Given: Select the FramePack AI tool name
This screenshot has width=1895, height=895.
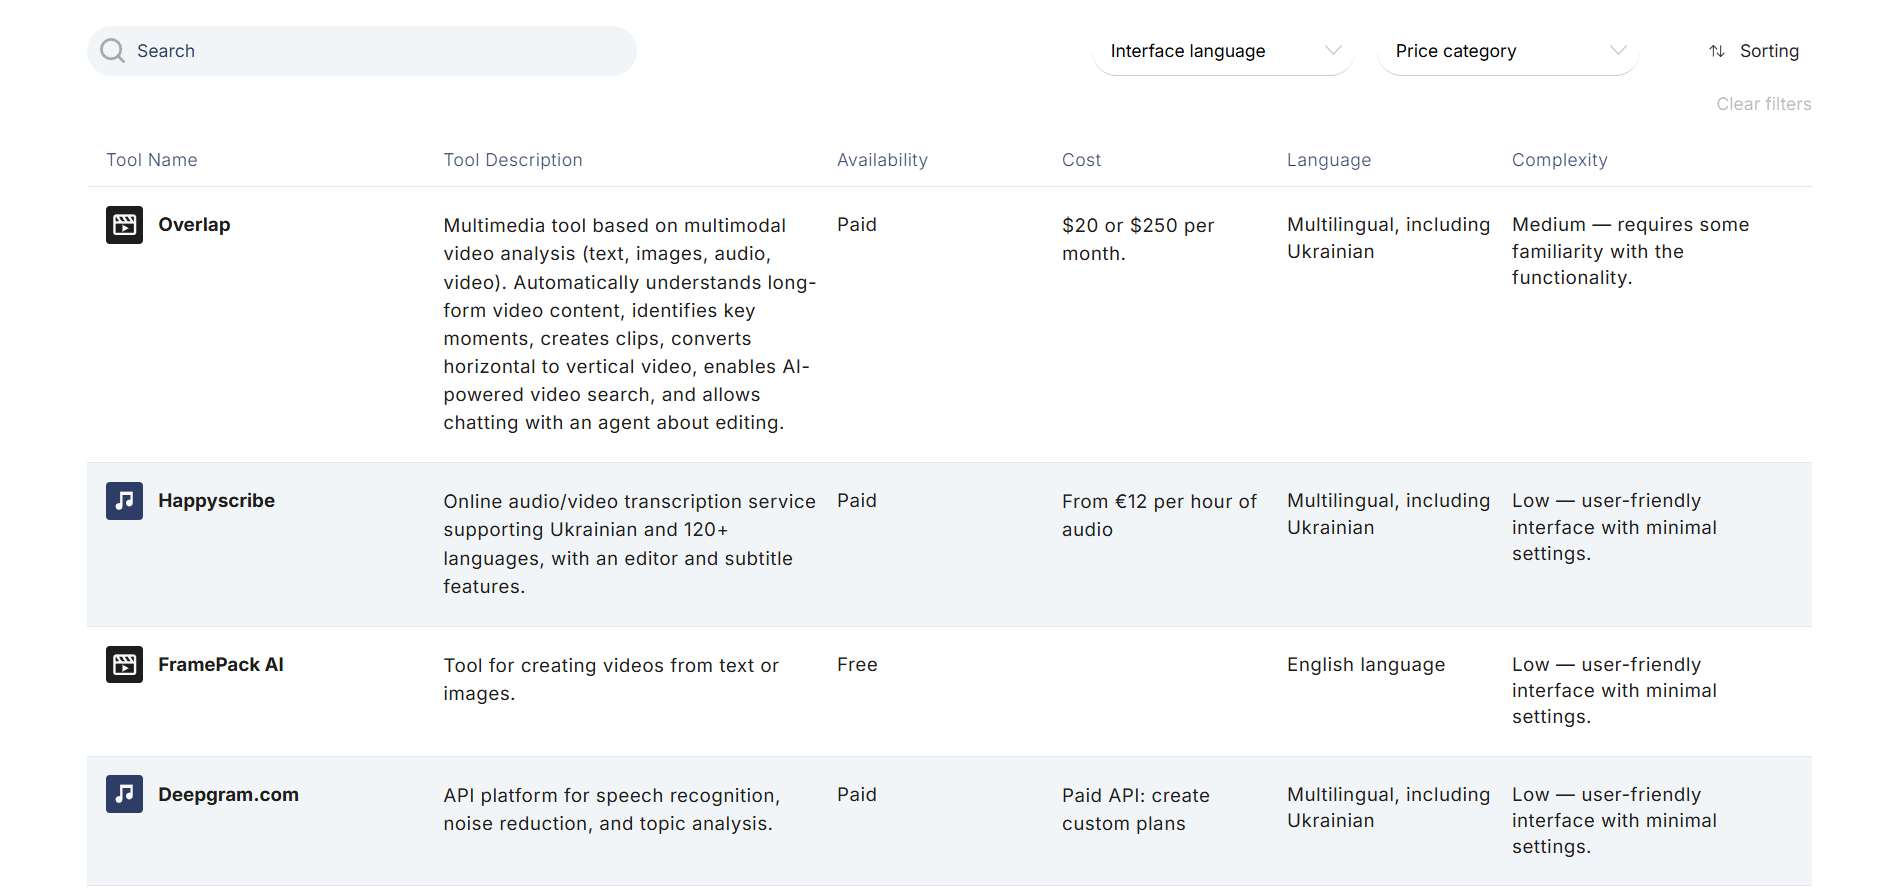Looking at the screenshot, I should click(220, 665).
